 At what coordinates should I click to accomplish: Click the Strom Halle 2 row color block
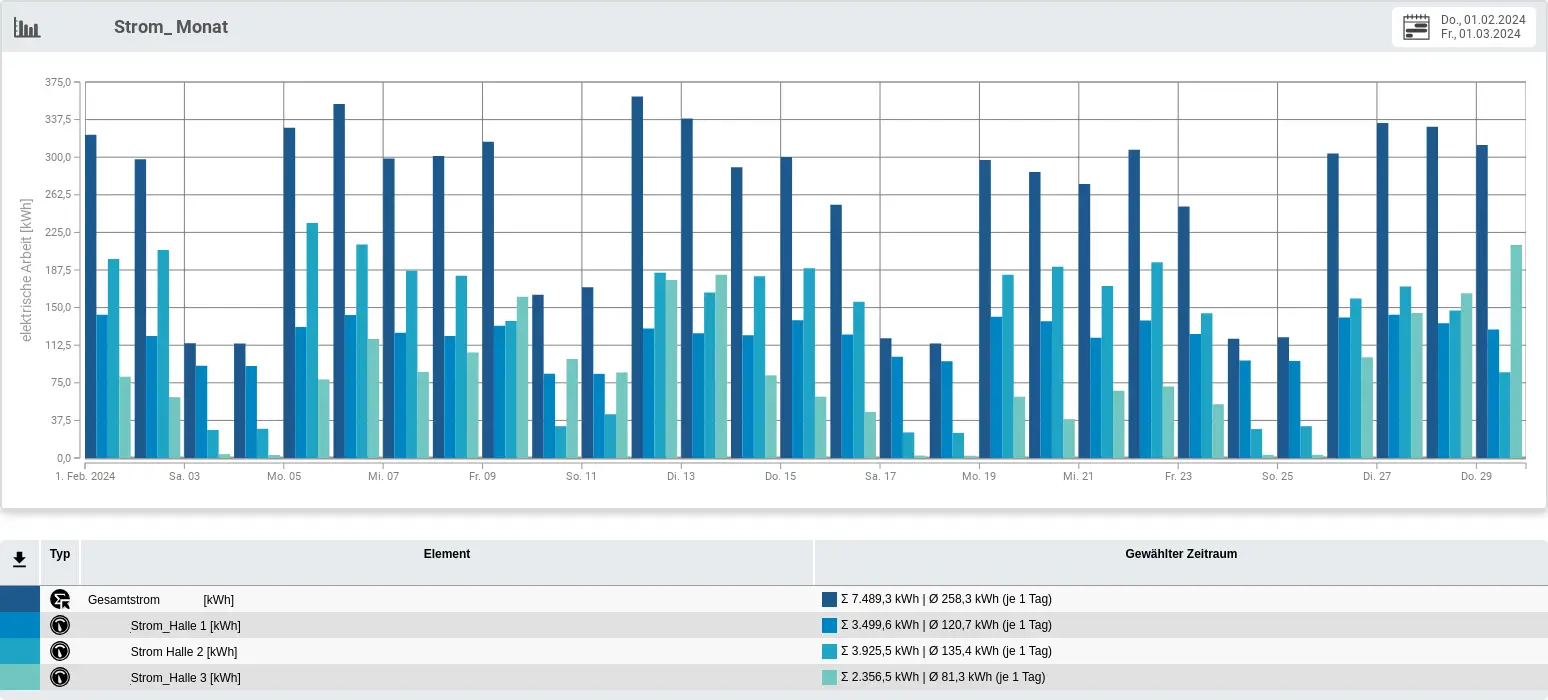[x=20, y=651]
